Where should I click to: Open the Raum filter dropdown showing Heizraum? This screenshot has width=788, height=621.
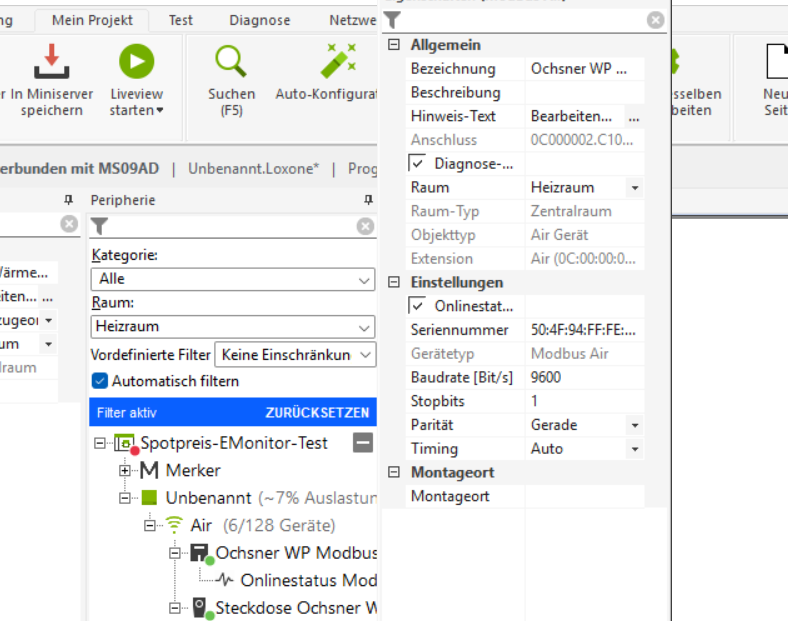tap(233, 327)
